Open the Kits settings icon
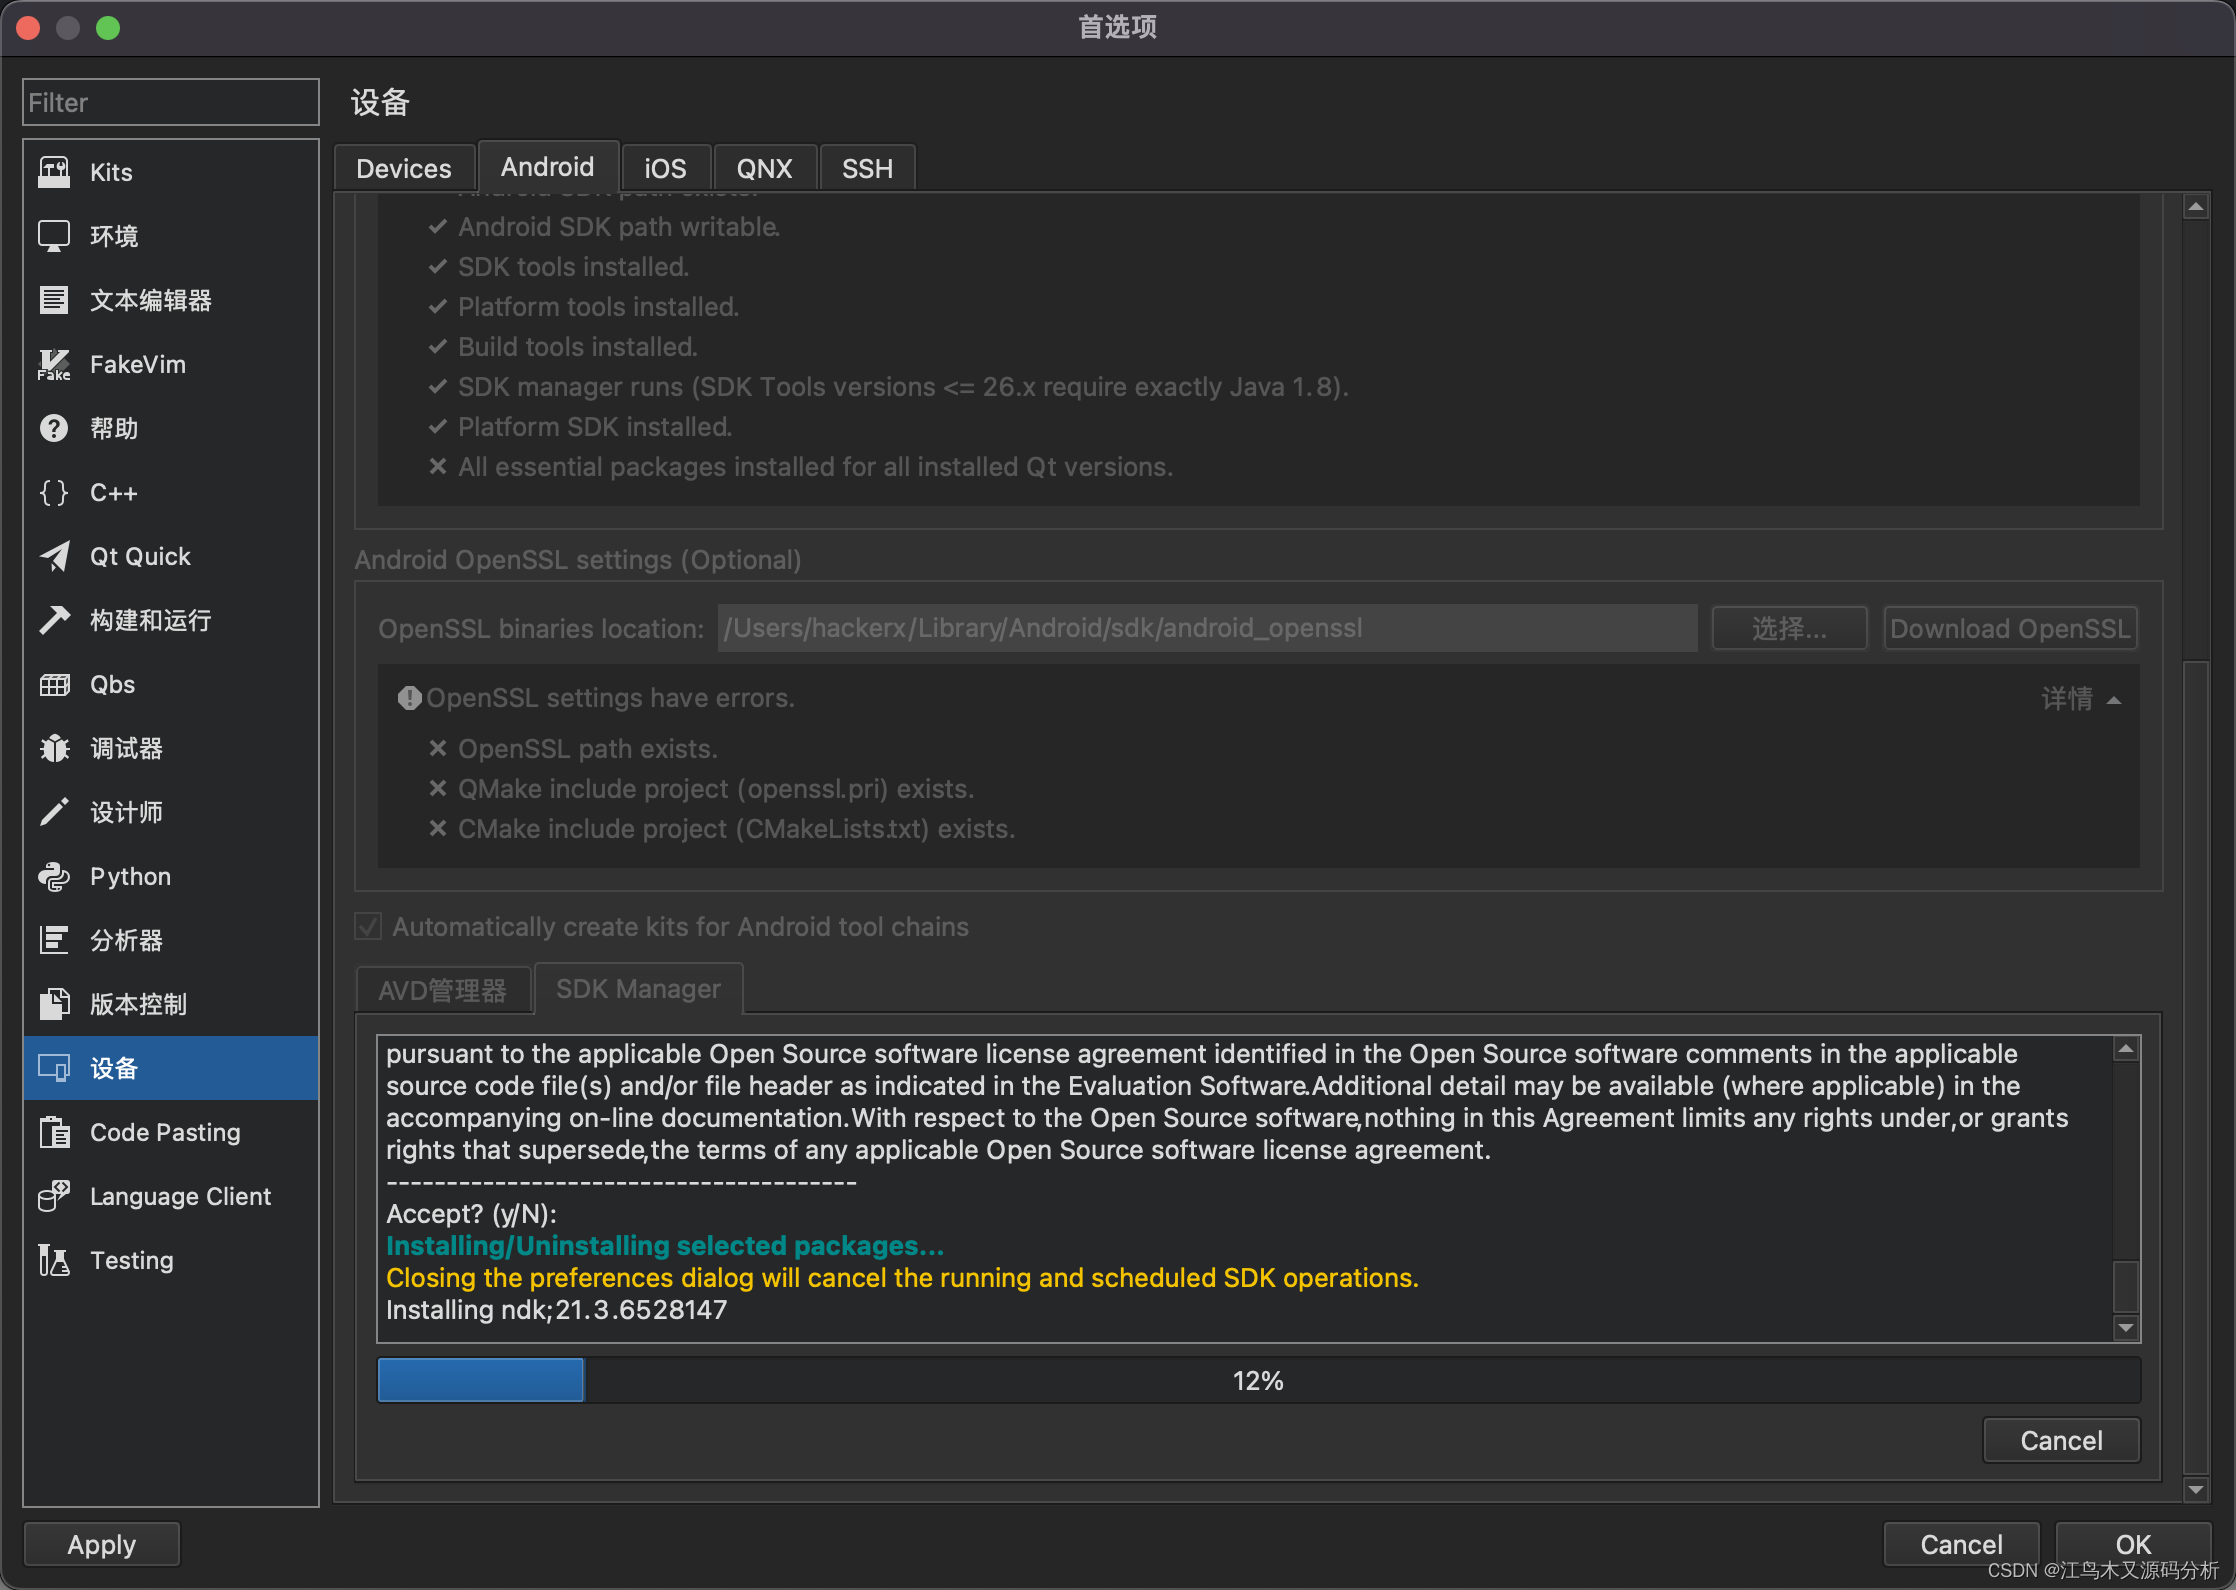Screen dimensions: 2236x1590 pyautogui.click(x=54, y=172)
